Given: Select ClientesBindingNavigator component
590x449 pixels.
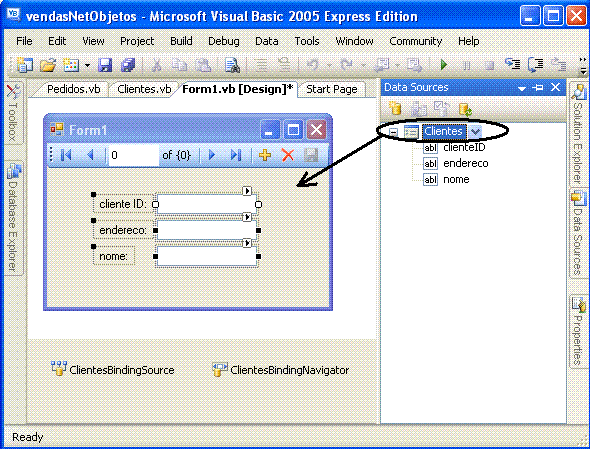Looking at the screenshot, I should tap(280, 369).
